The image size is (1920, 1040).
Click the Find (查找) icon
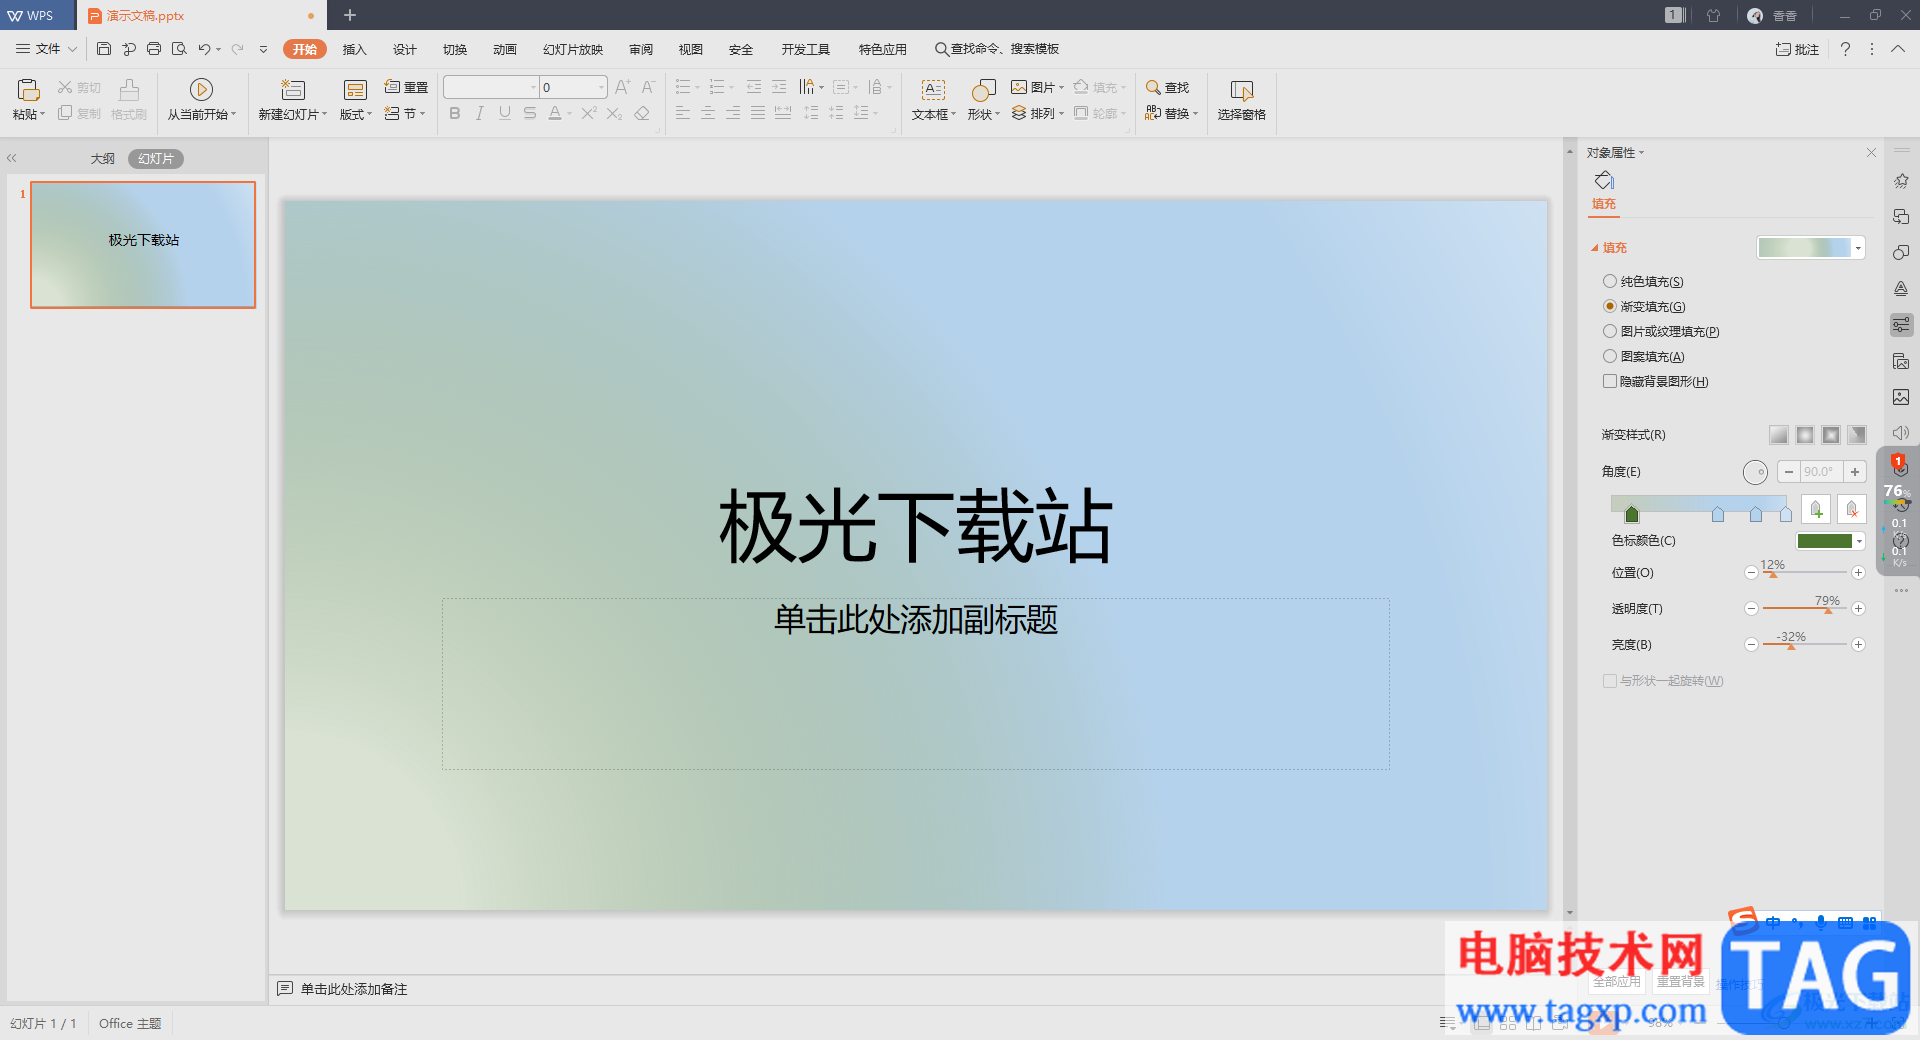(x=1153, y=87)
